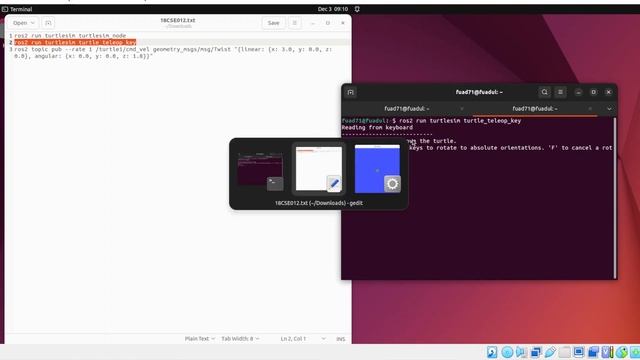The height and width of the screenshot is (360, 640).
Task: Click the VirtualBox shared folders status icon
Action: pyautogui.click(x=564, y=352)
